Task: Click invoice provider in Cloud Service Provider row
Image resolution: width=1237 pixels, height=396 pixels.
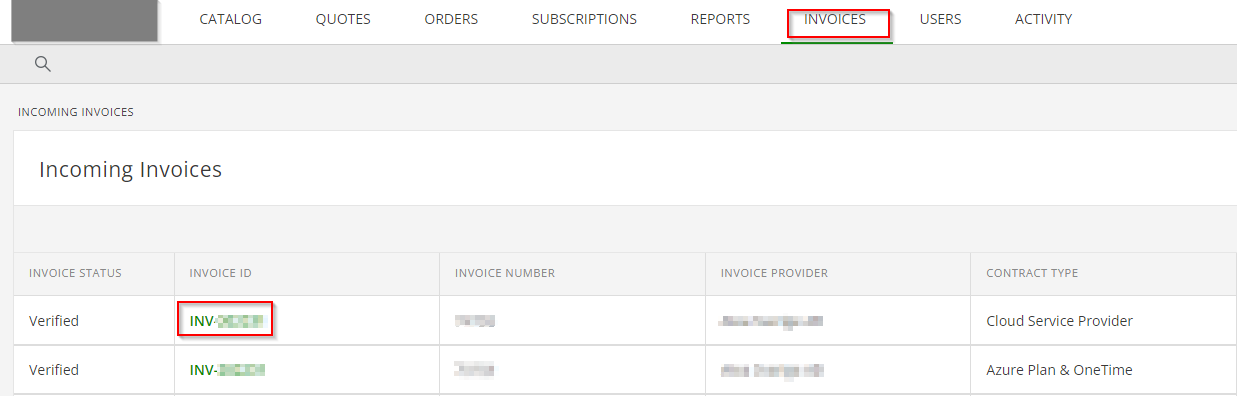Action: (772, 321)
